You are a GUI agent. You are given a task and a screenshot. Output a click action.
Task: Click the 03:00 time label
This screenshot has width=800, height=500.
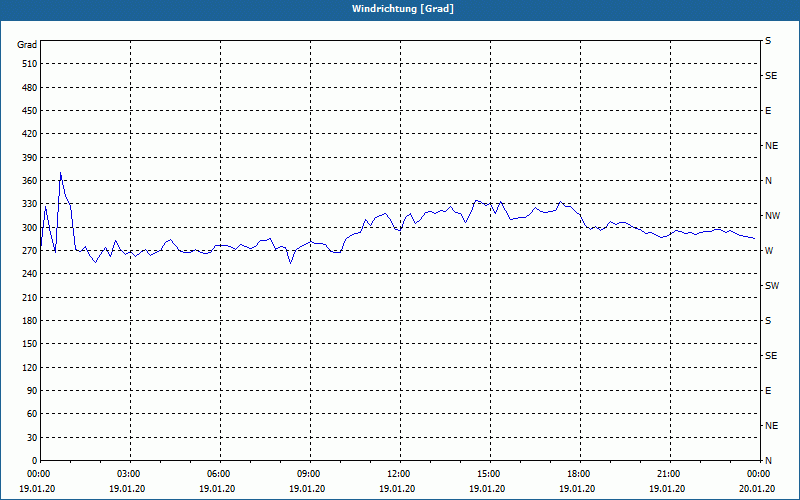(128, 474)
